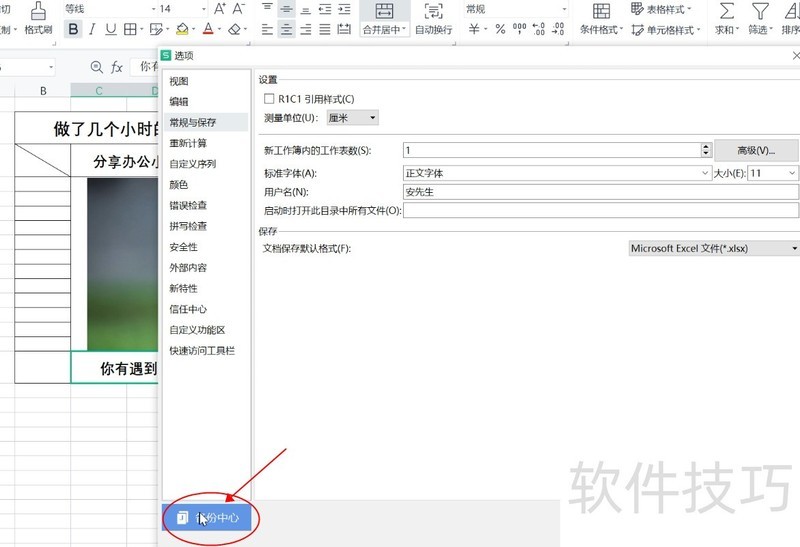Viewport: 800px width, 547px height.
Task: Align cell content to top
Action: click(267, 9)
